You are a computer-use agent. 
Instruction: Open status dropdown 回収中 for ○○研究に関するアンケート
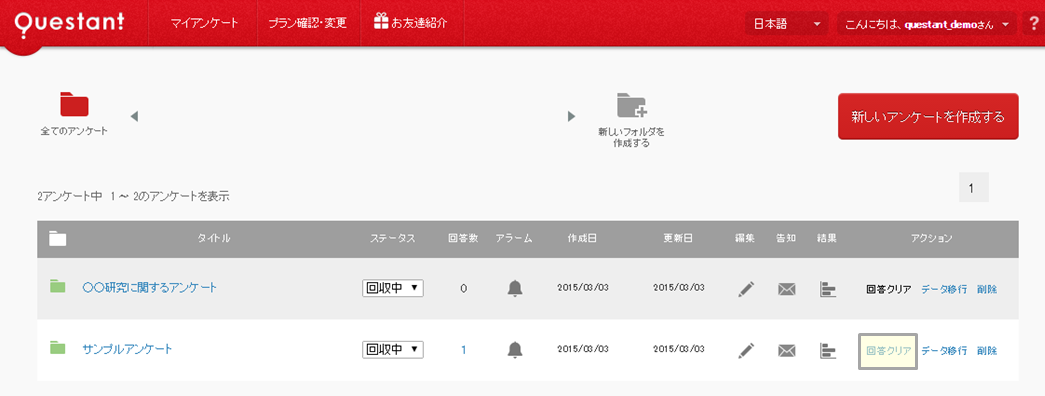(x=393, y=288)
